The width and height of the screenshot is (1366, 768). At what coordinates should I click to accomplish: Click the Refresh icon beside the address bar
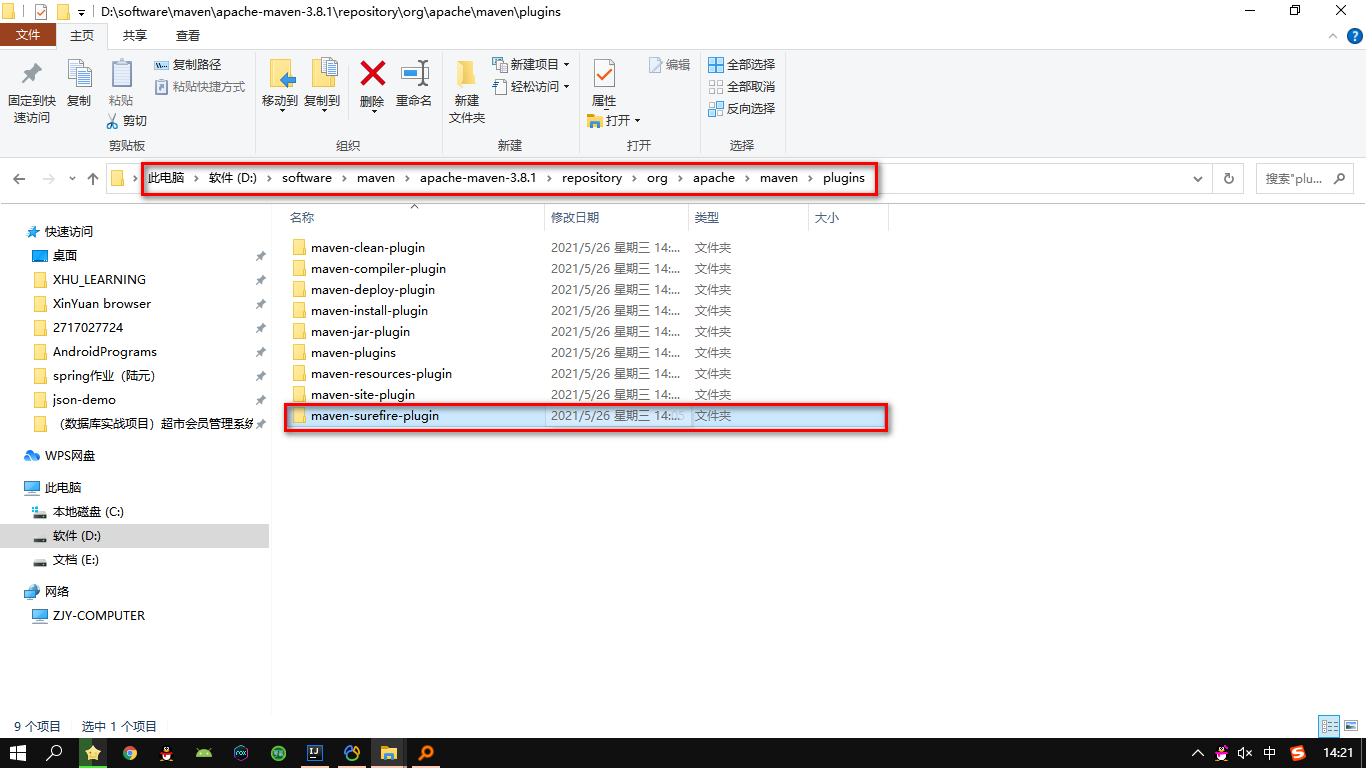click(x=1227, y=177)
